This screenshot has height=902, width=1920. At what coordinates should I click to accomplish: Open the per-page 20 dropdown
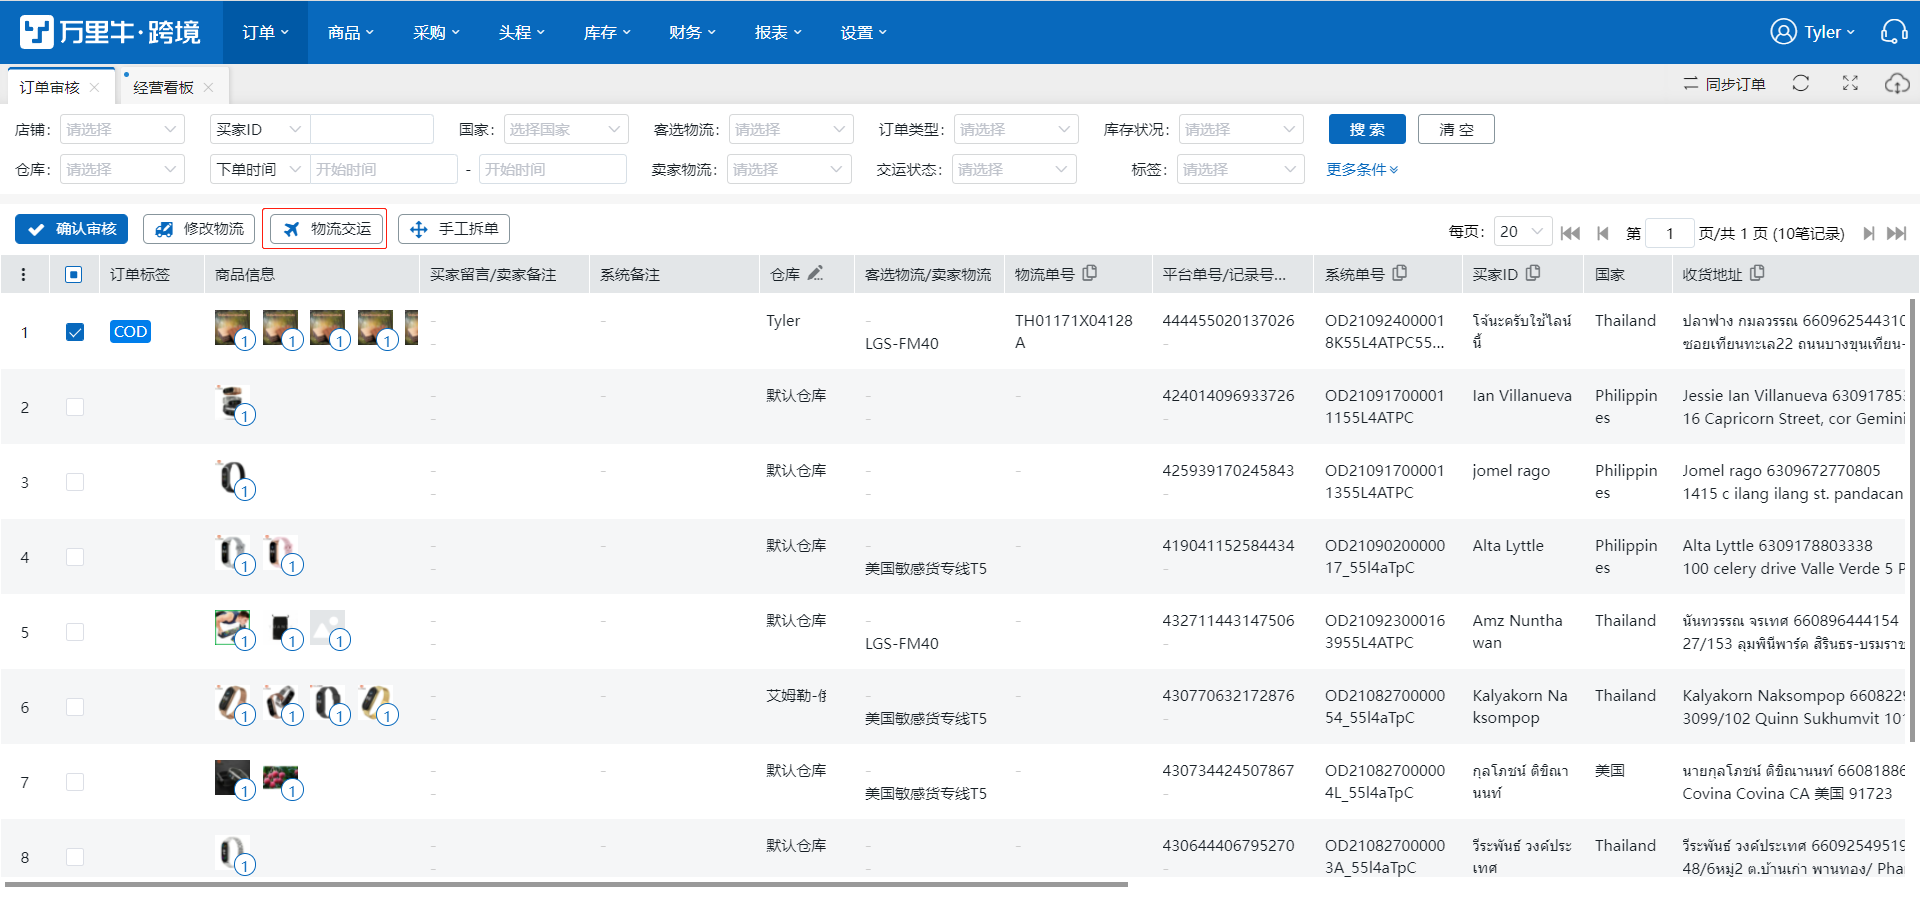pyautogui.click(x=1523, y=232)
